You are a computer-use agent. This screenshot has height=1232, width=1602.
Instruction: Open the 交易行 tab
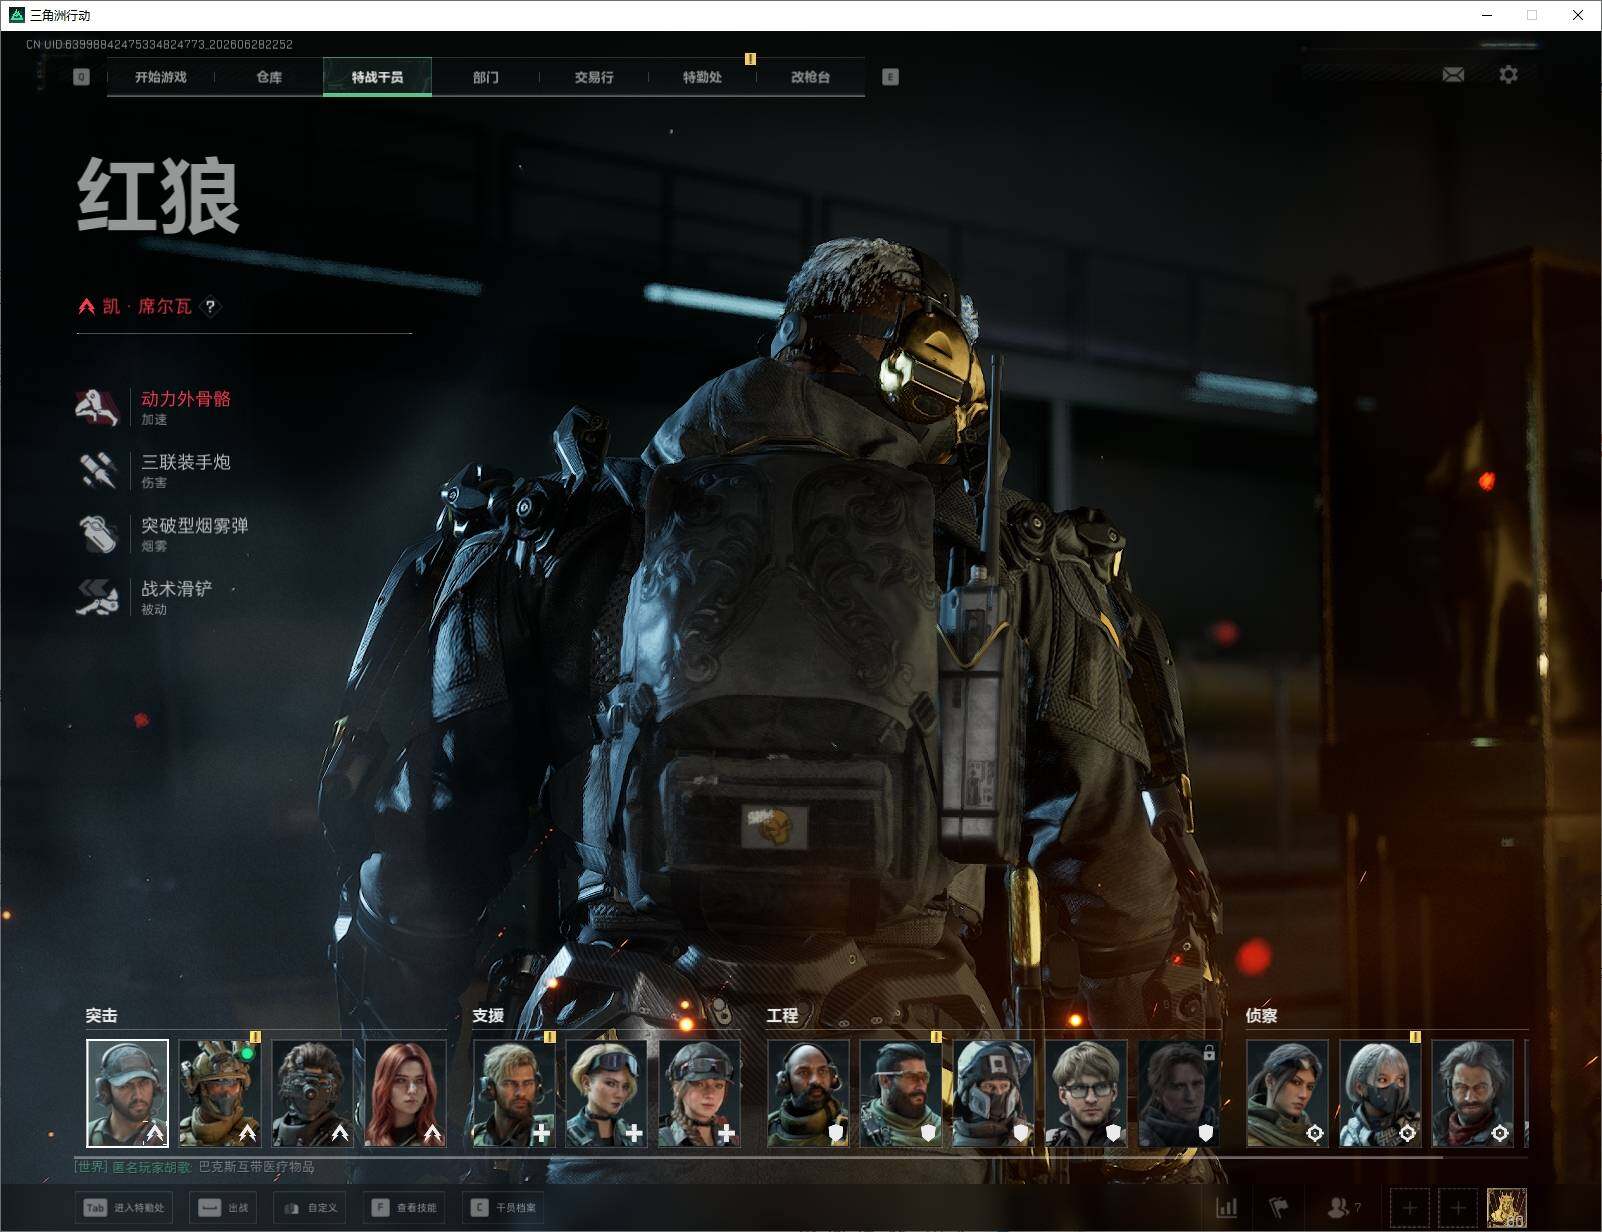coord(594,77)
